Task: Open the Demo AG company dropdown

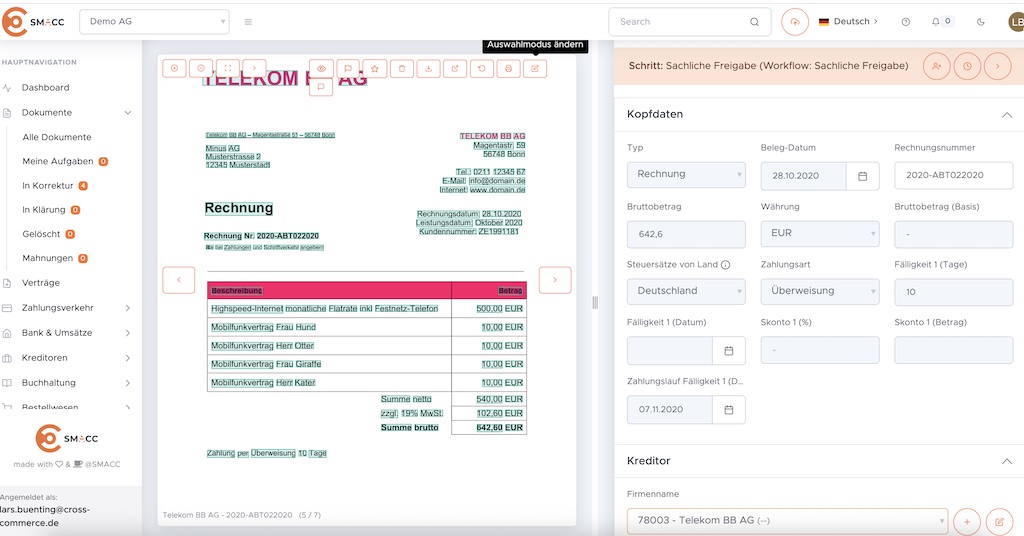Action: pyautogui.click(x=154, y=21)
